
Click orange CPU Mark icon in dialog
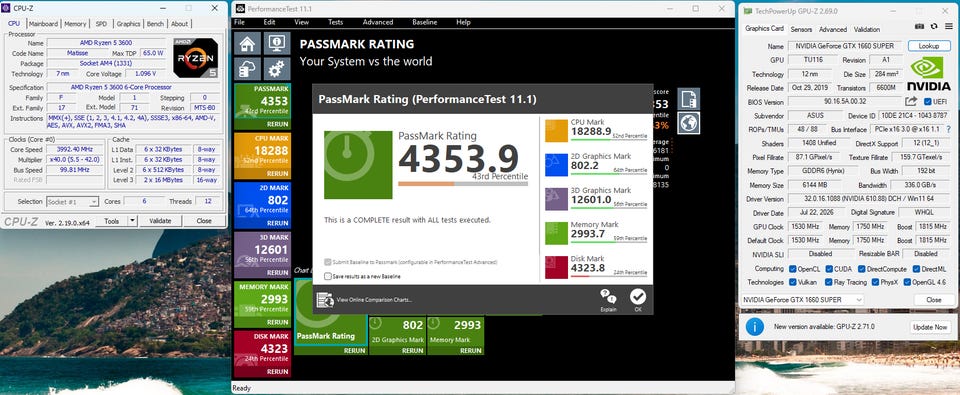point(556,130)
